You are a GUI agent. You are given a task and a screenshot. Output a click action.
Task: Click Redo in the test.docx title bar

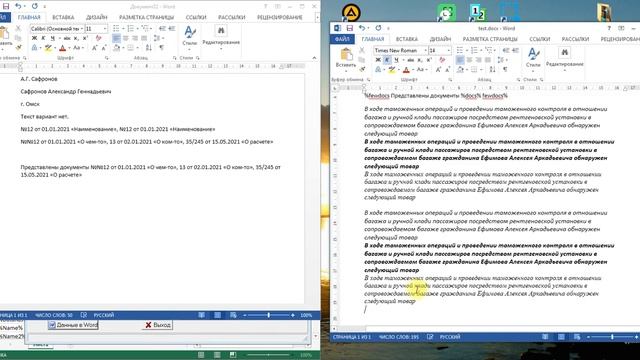[378, 28]
